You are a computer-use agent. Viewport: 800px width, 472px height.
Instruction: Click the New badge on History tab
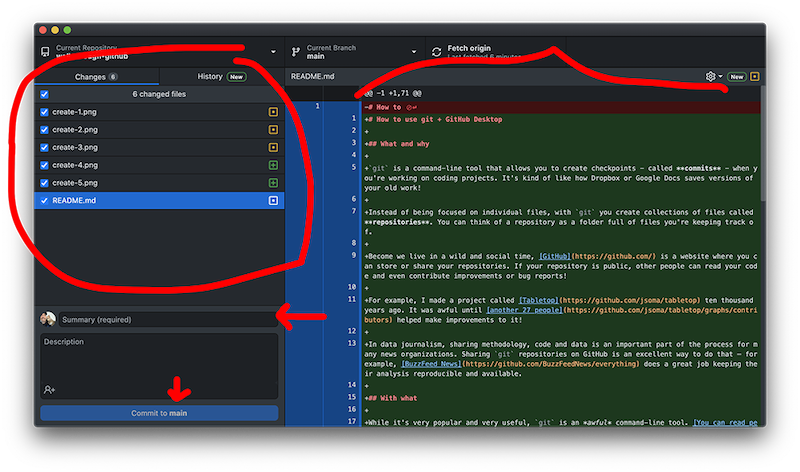[236, 77]
